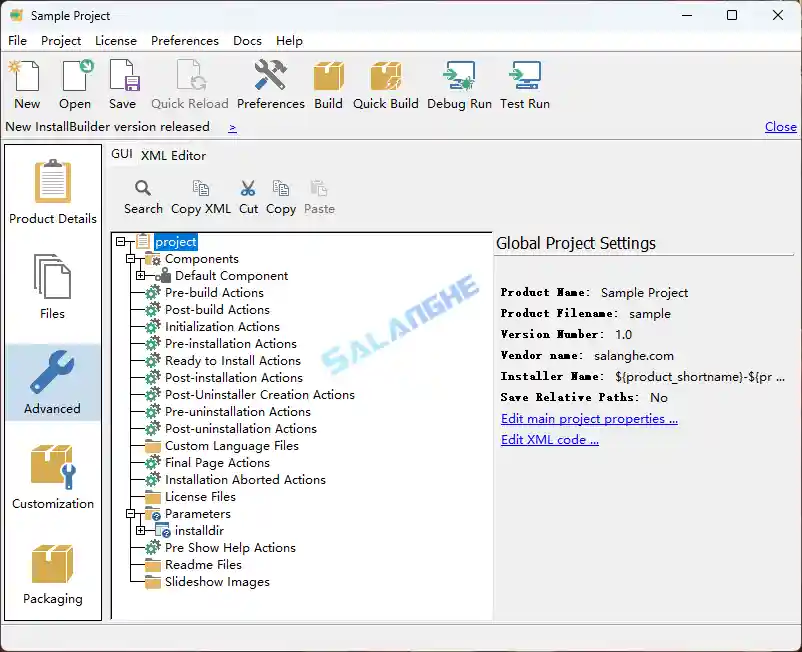Screen dimensions: 802x652
Task: Click the New project toolbar icon
Action: click(x=27, y=76)
